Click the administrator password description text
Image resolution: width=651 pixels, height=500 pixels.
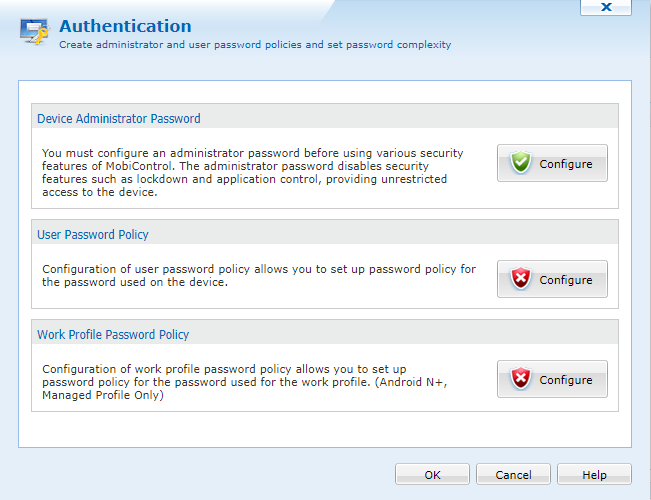(250, 172)
